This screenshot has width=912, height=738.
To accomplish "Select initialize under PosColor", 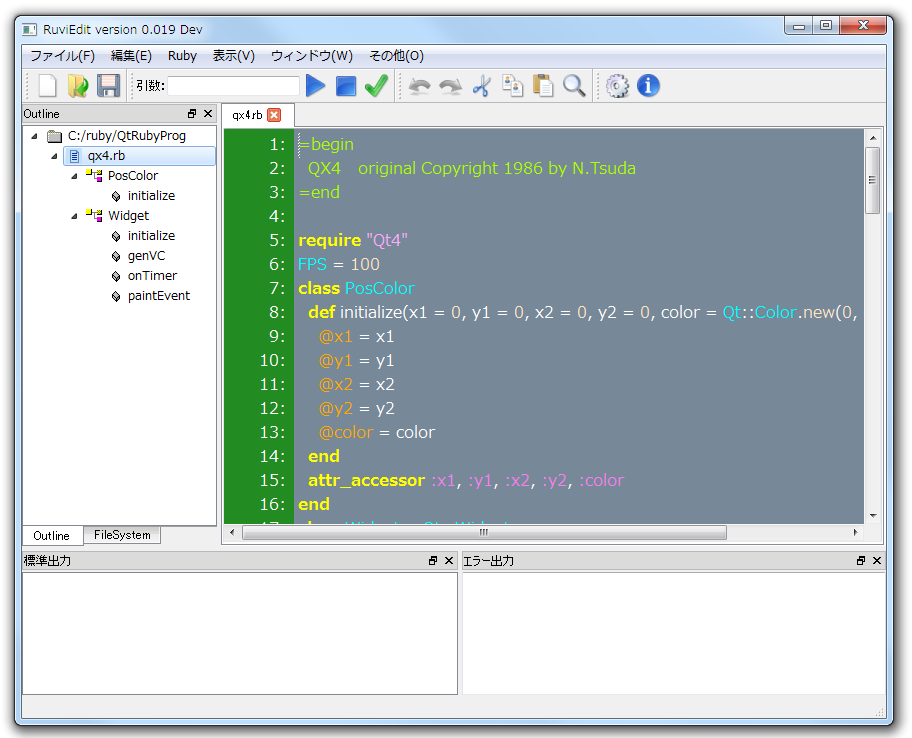I will [151, 196].
